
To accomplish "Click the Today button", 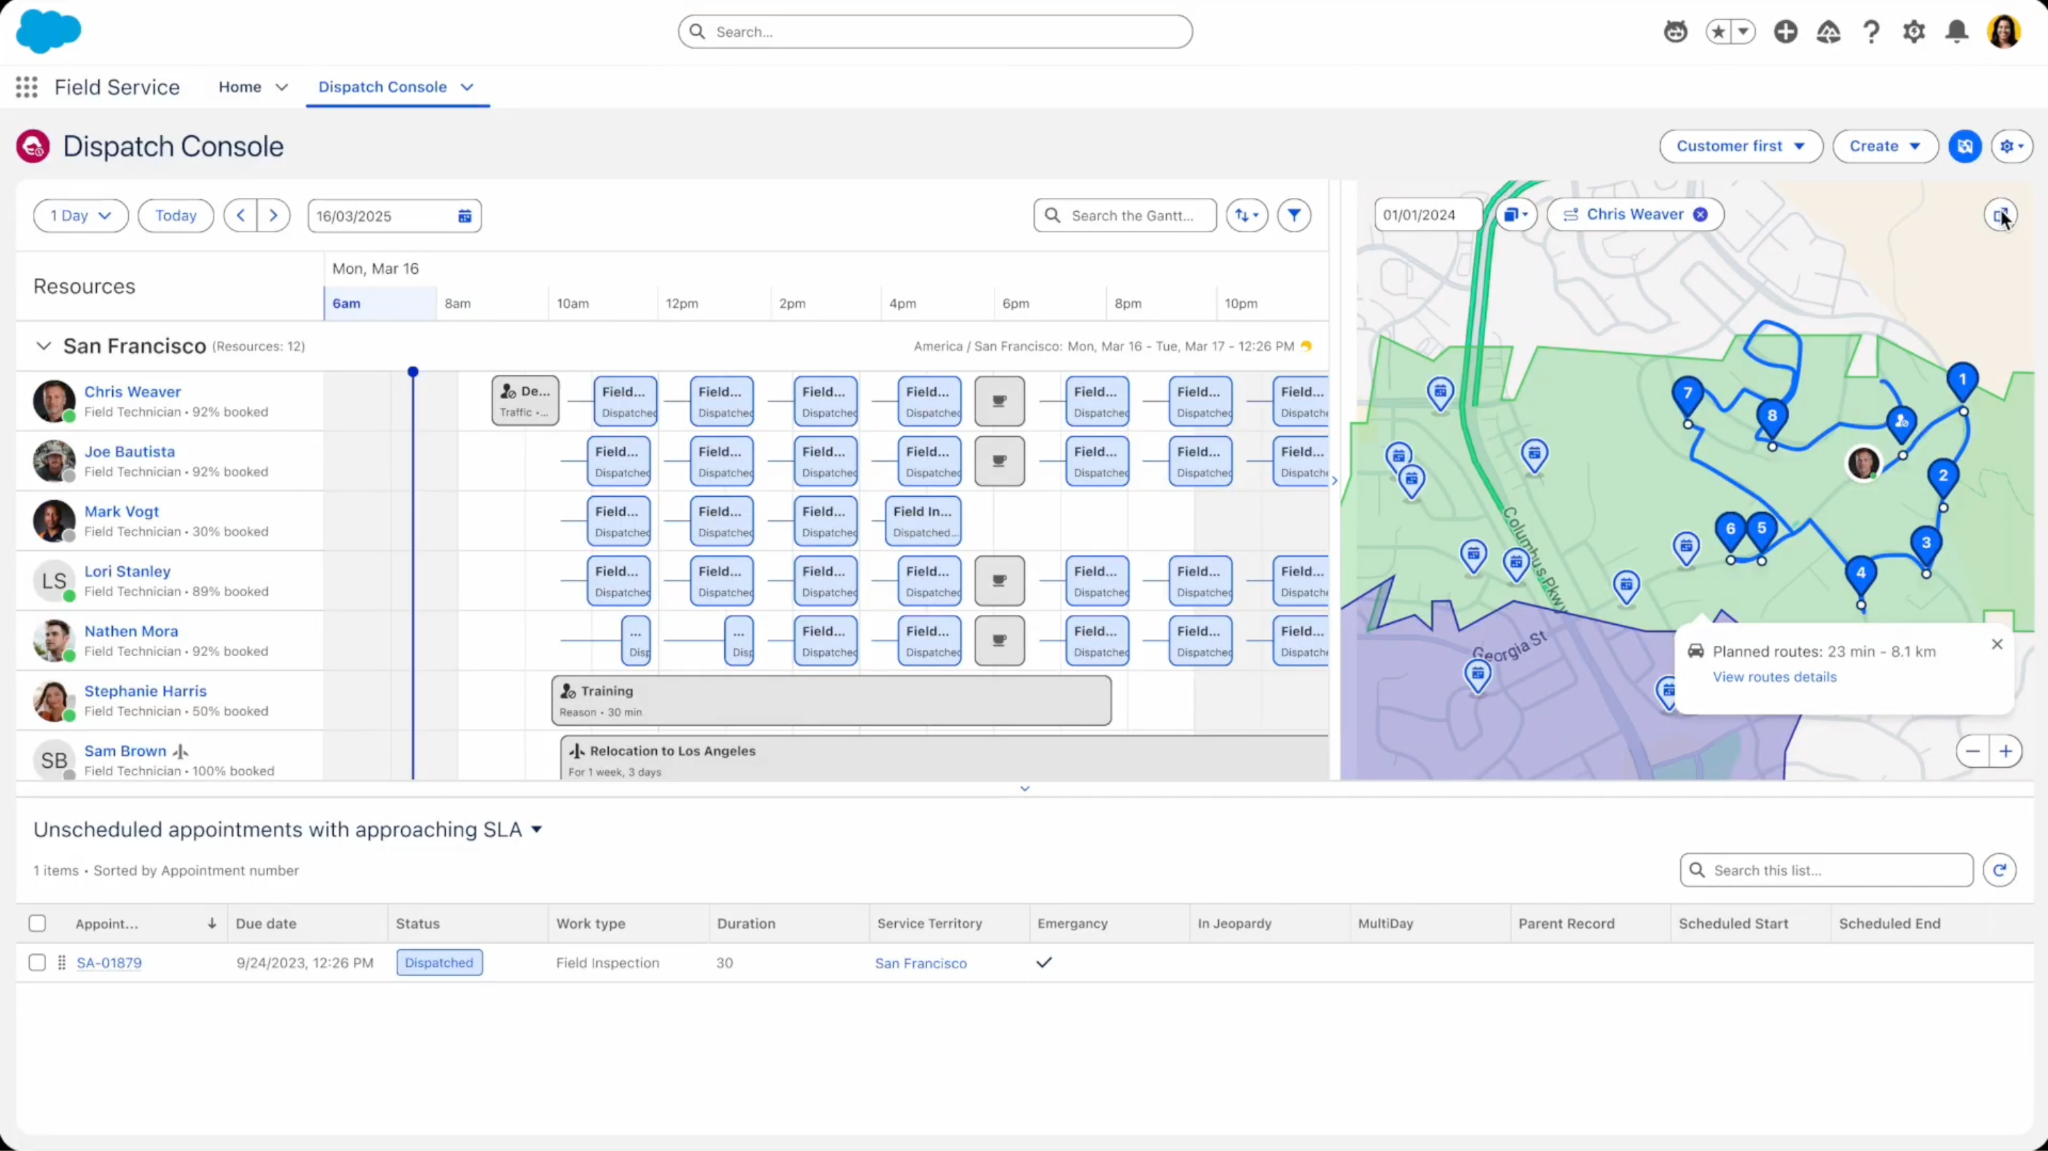I will pos(176,215).
